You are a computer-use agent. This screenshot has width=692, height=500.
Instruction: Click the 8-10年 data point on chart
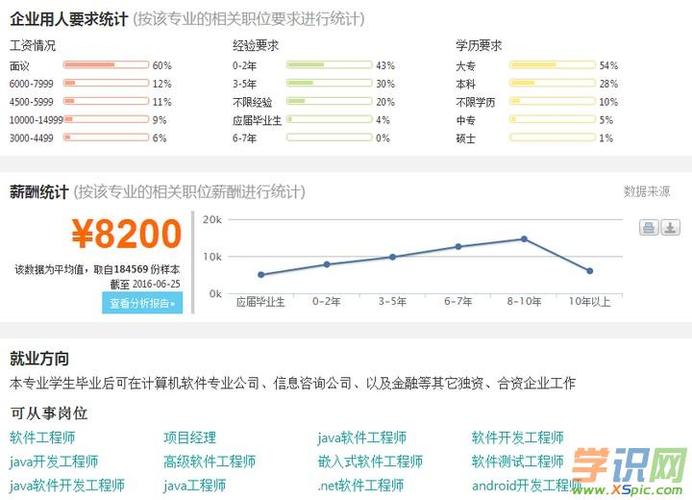524,239
